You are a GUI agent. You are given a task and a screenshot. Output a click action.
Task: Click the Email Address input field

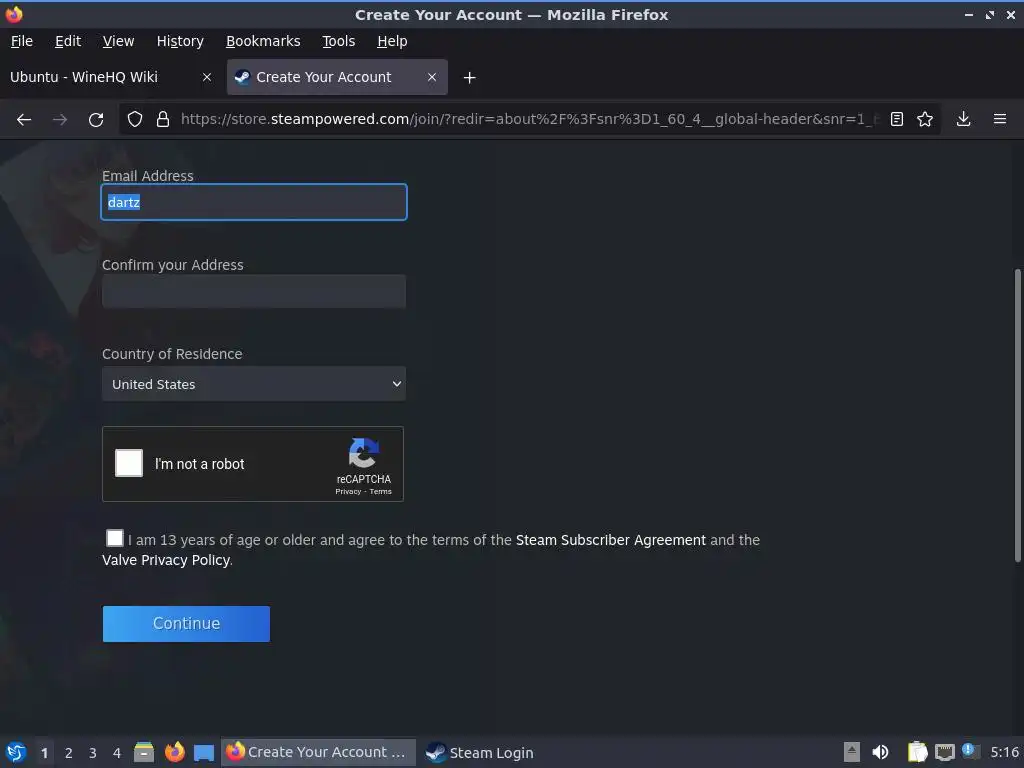tap(254, 202)
